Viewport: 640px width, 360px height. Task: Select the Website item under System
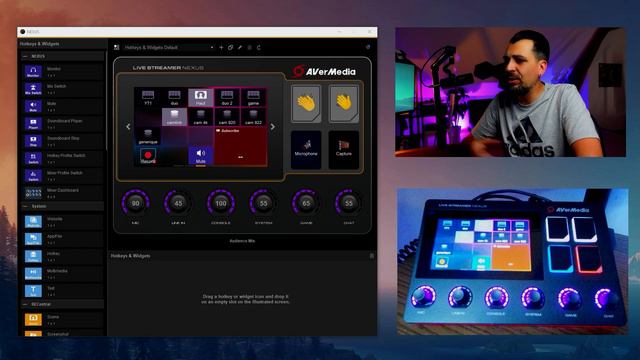tap(63, 222)
